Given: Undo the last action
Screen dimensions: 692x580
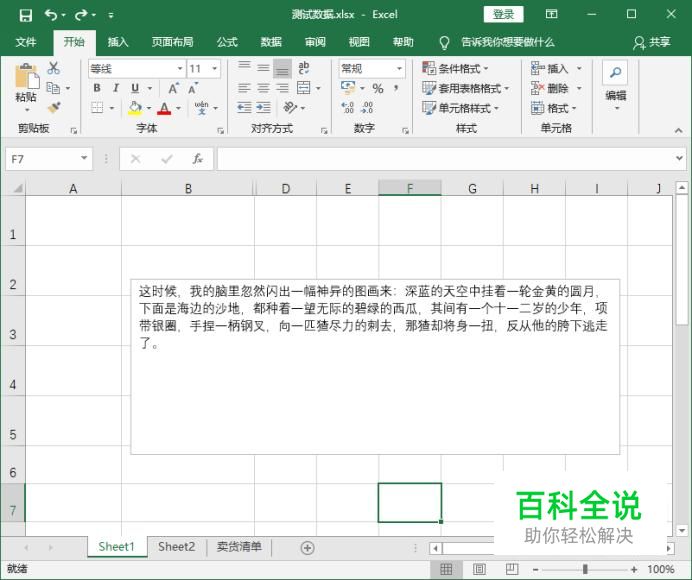Looking at the screenshot, I should (x=51, y=15).
